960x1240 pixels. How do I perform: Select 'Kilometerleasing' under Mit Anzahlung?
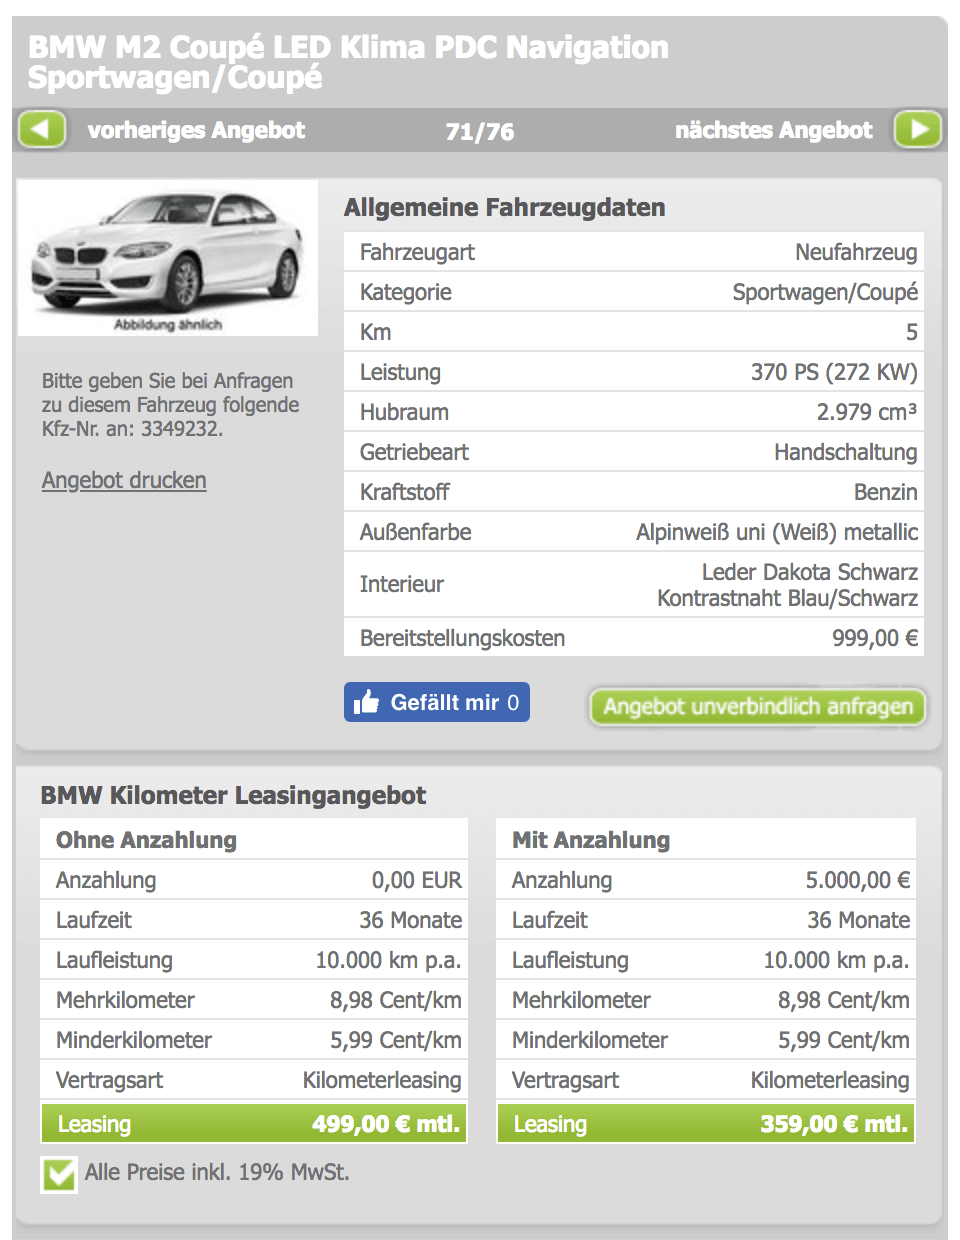[x=830, y=1080]
